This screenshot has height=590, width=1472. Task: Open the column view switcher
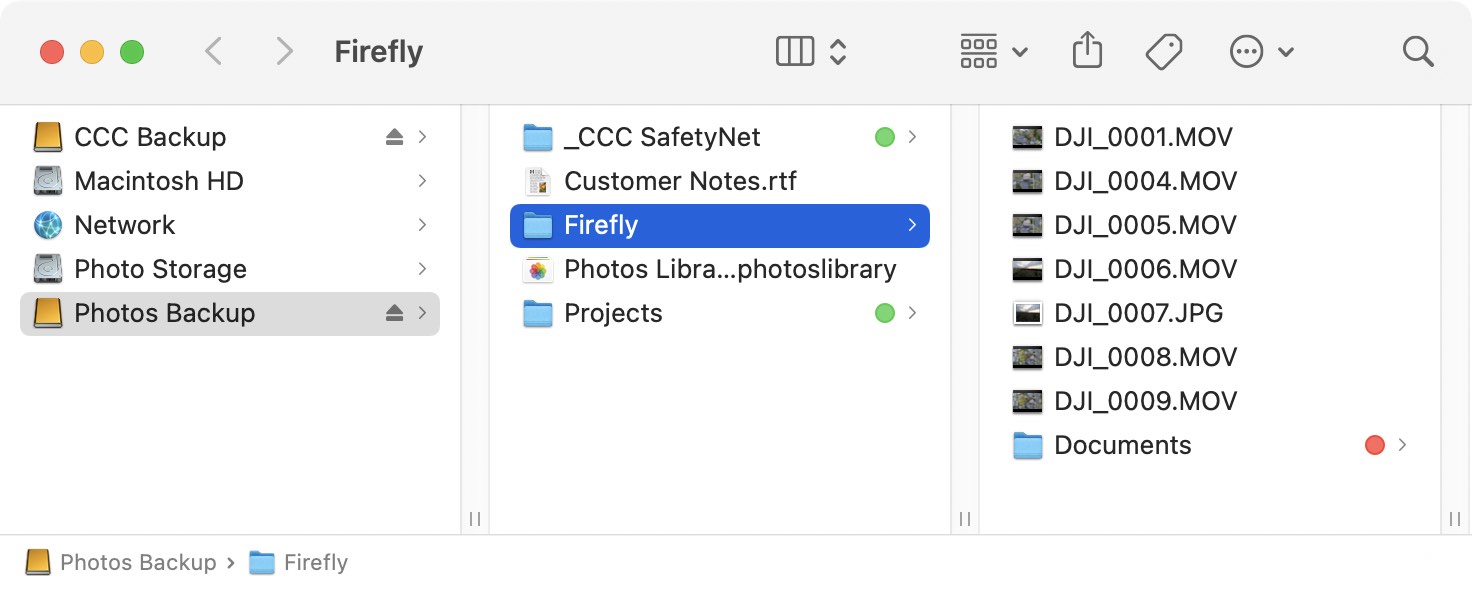(x=812, y=51)
